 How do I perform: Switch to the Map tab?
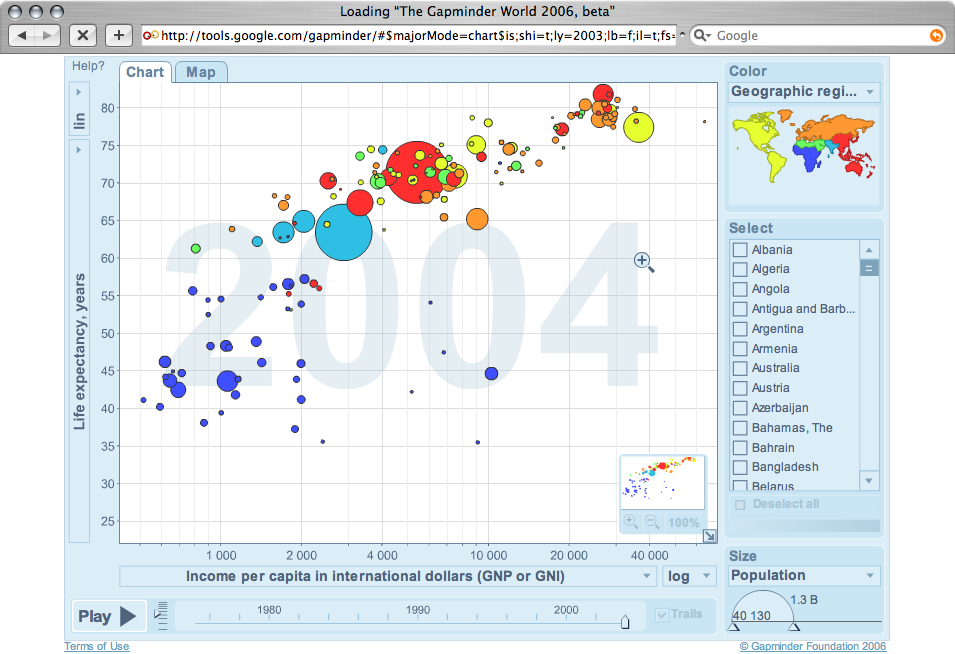click(x=200, y=72)
